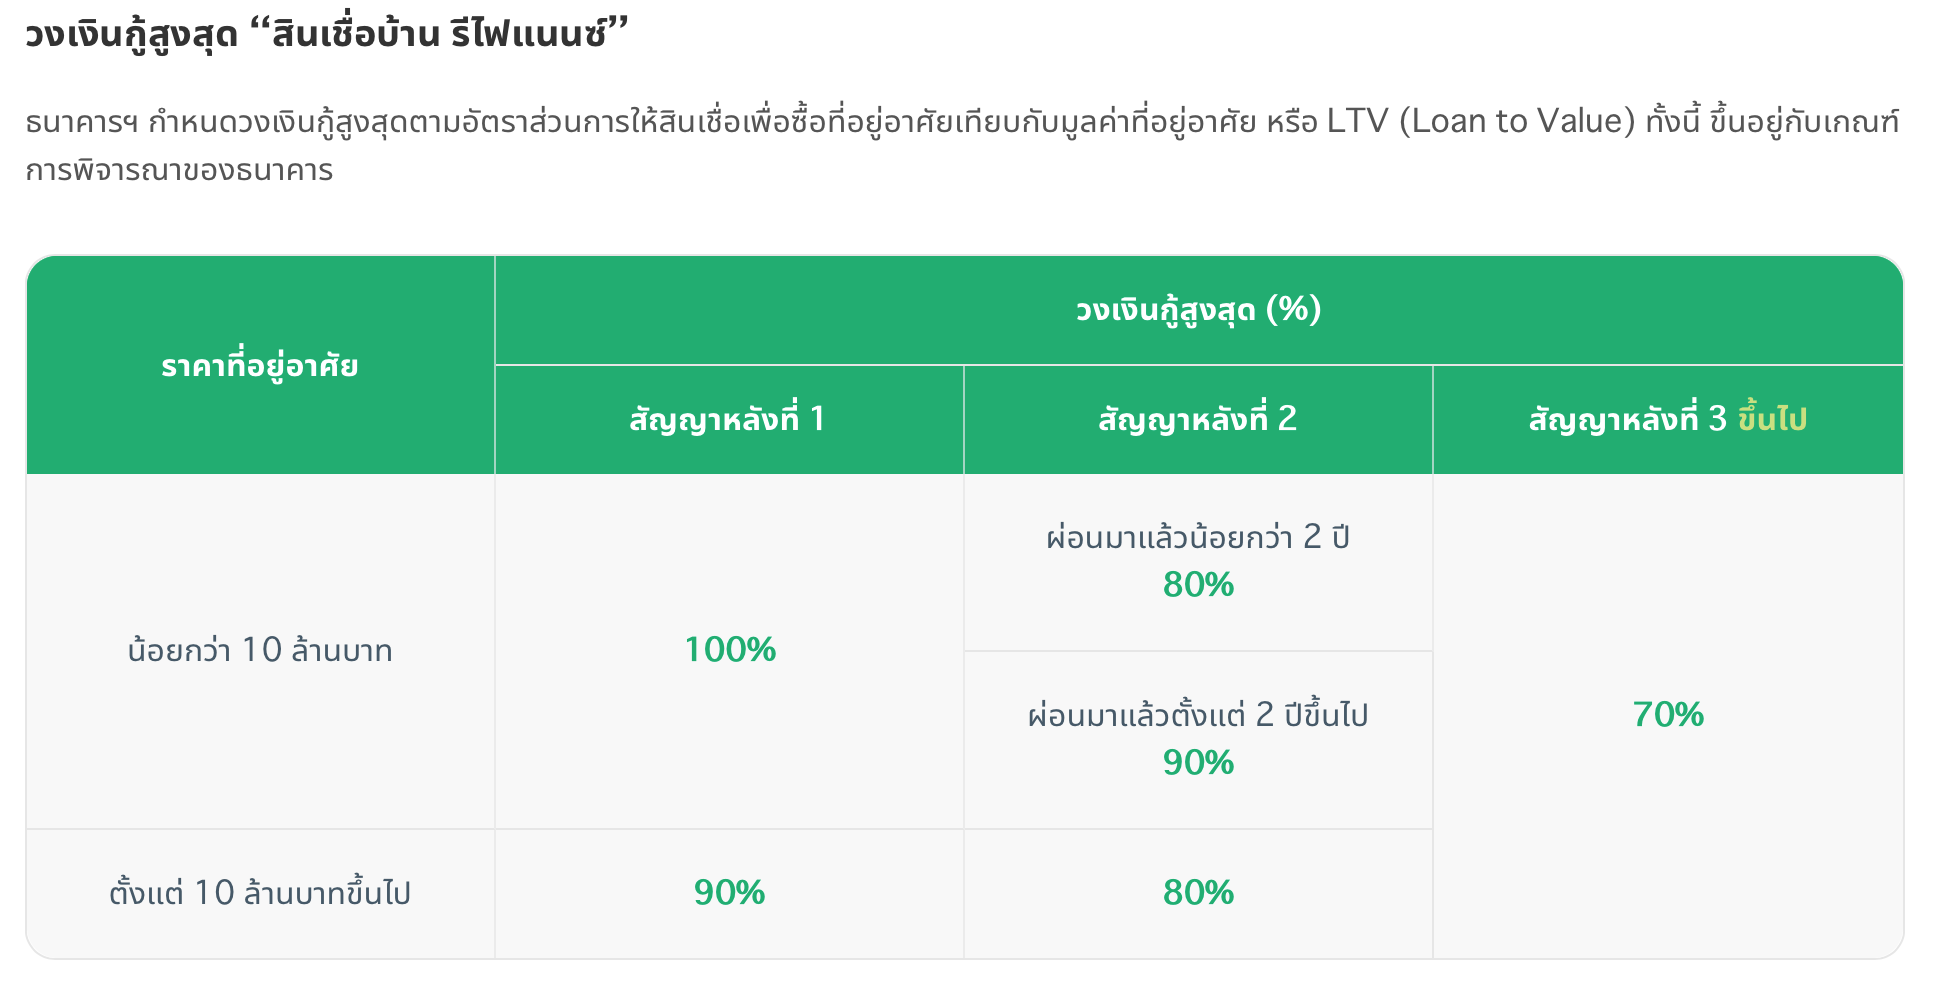The height and width of the screenshot is (990, 1936).
Task: Click the 90% value in the bottom row
Action: [729, 893]
